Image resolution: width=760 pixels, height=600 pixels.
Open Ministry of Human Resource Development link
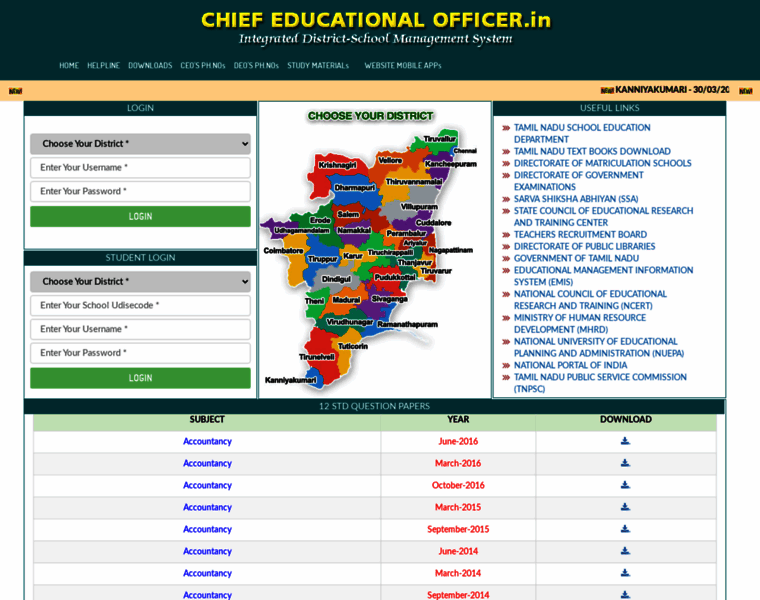(580, 323)
